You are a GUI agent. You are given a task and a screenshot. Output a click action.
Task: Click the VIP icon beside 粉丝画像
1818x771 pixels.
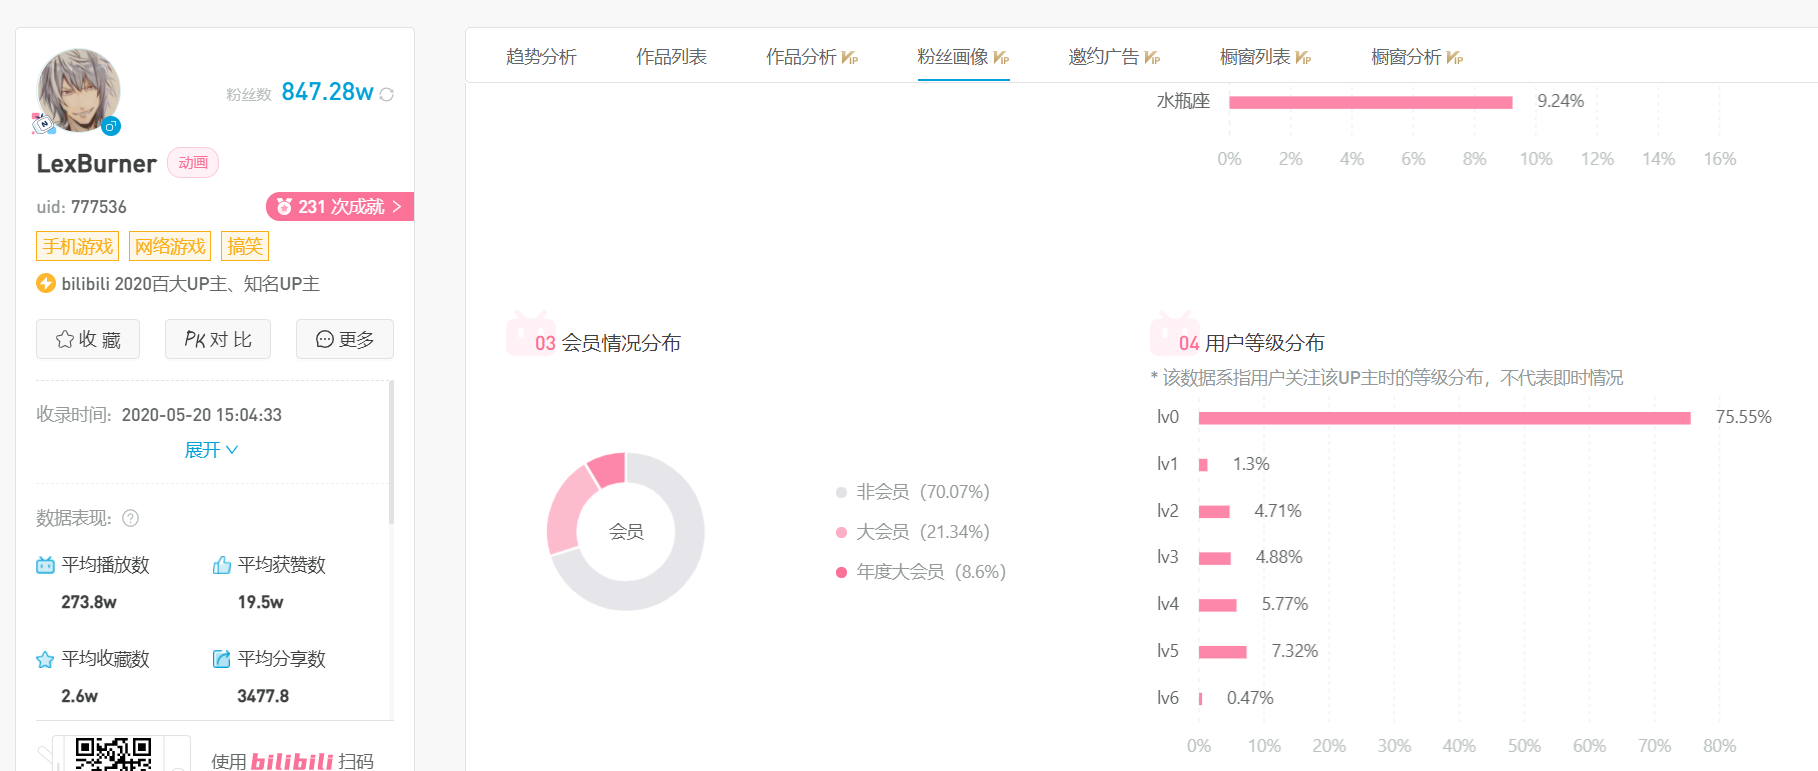coord(1001,58)
